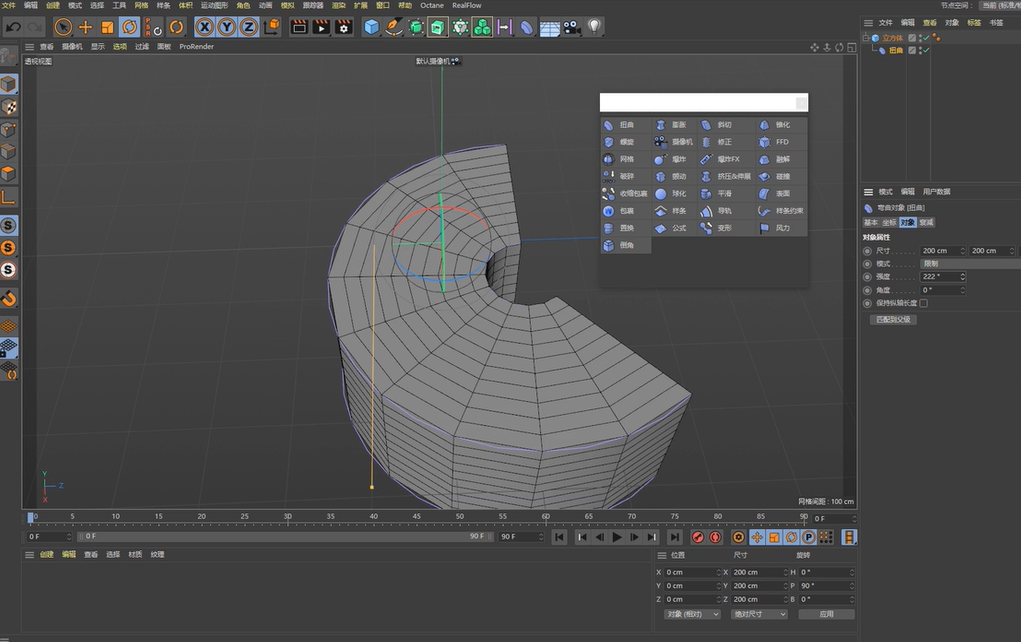Jump to end of animation

point(675,537)
